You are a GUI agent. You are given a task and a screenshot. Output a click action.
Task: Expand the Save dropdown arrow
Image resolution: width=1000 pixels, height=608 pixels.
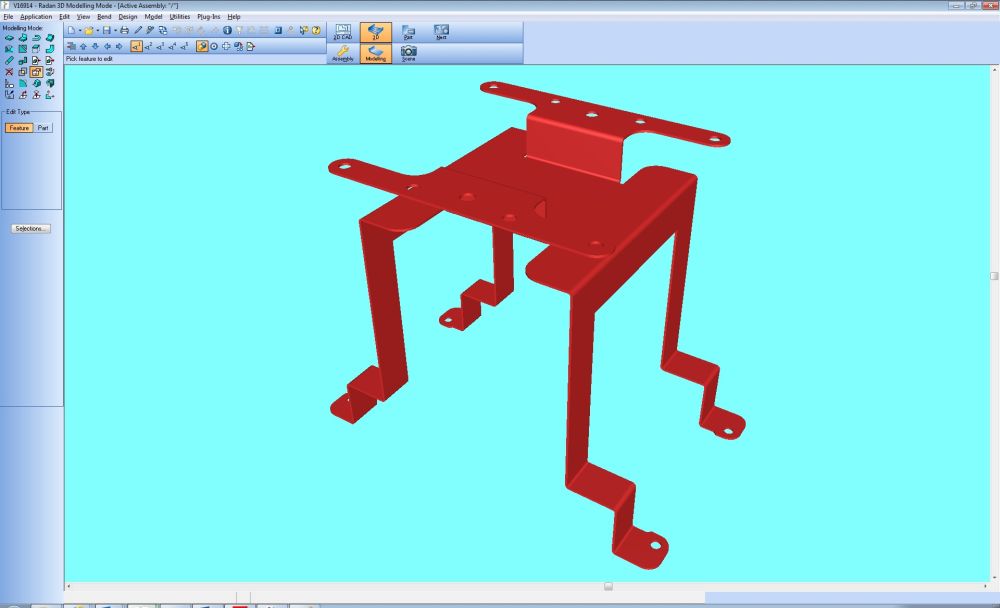[114, 31]
